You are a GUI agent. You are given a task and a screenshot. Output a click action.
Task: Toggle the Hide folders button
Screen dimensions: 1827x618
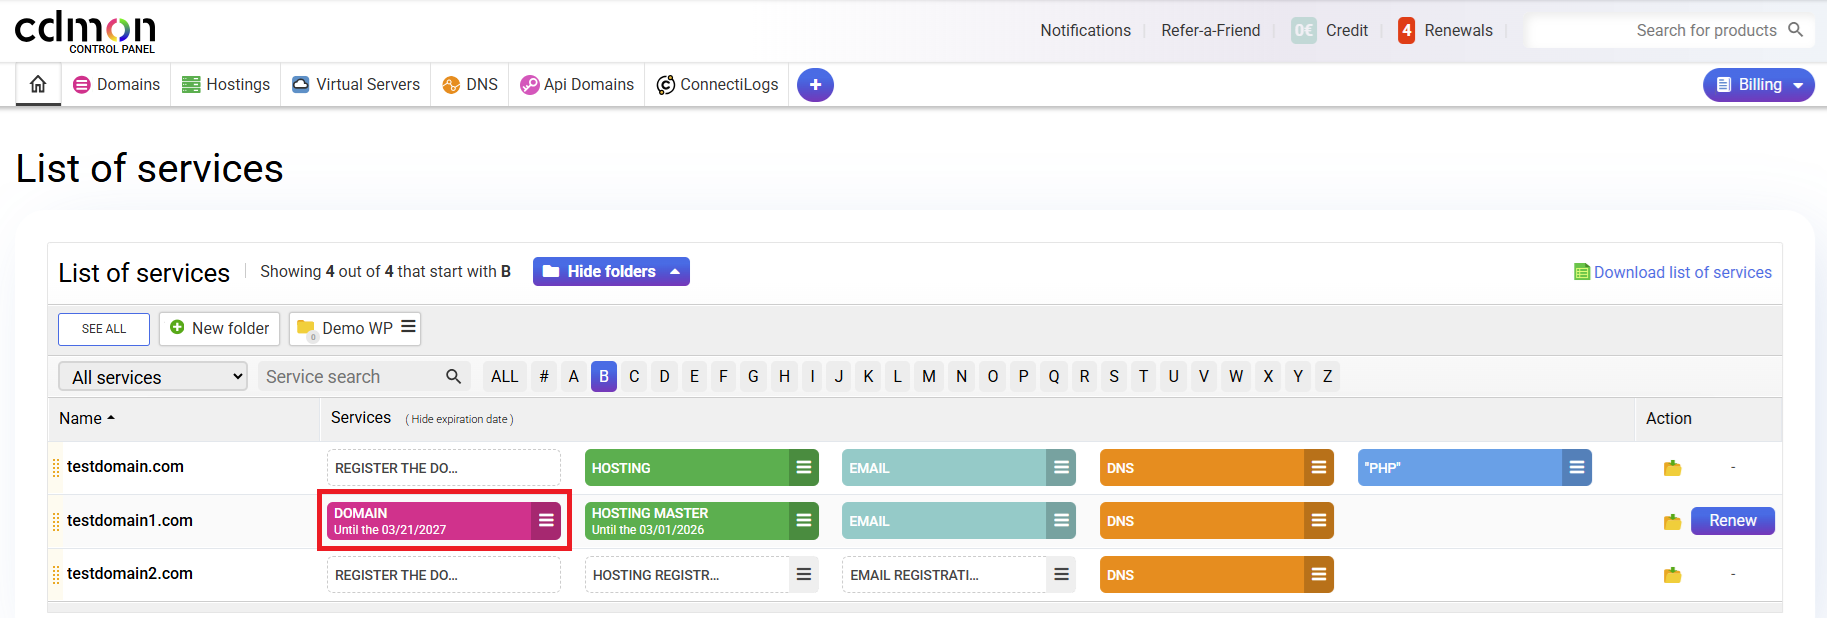[x=611, y=271]
